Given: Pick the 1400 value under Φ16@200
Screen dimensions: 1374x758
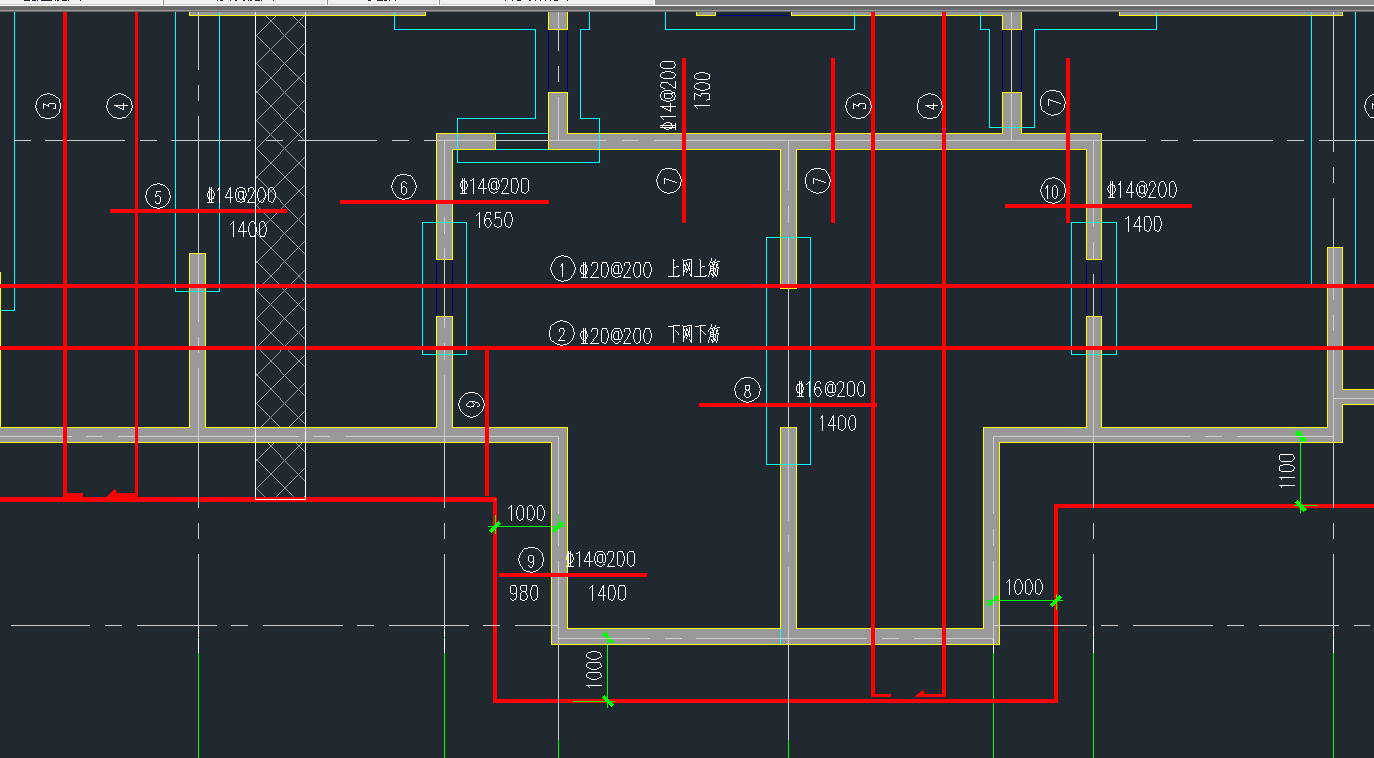Looking at the screenshot, I should point(838,423).
